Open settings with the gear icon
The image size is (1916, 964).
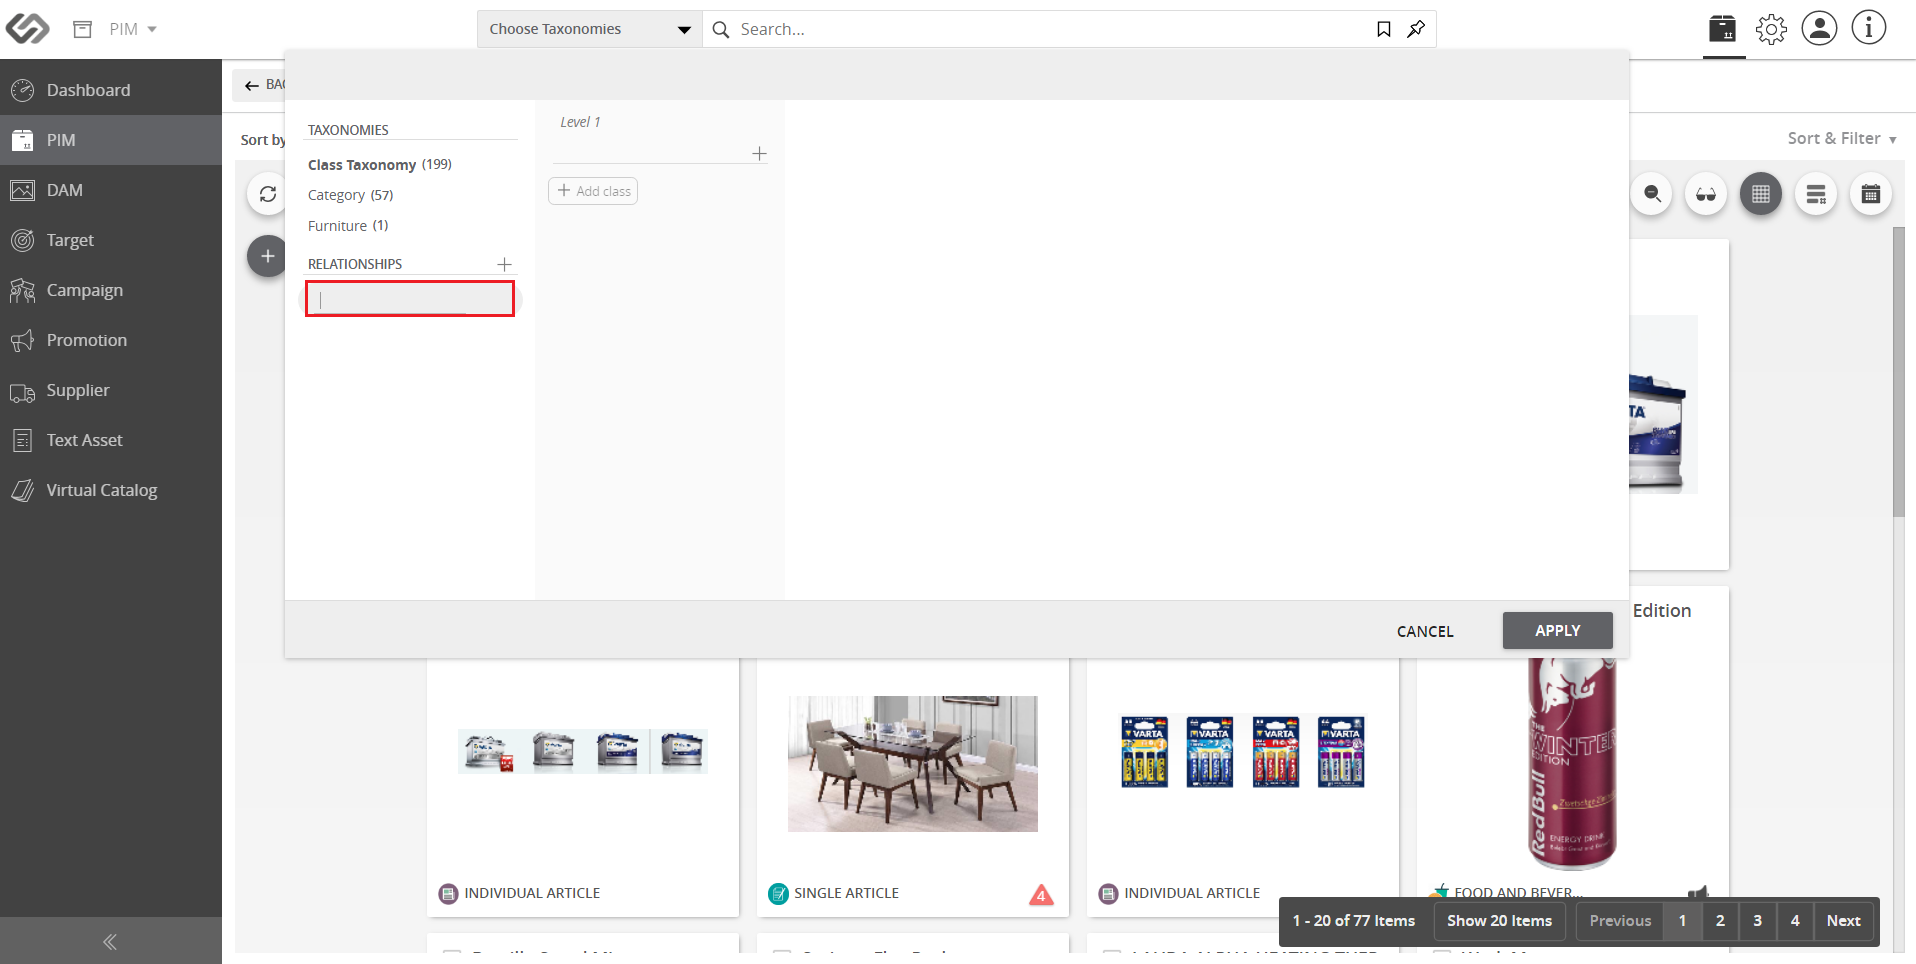click(1771, 29)
